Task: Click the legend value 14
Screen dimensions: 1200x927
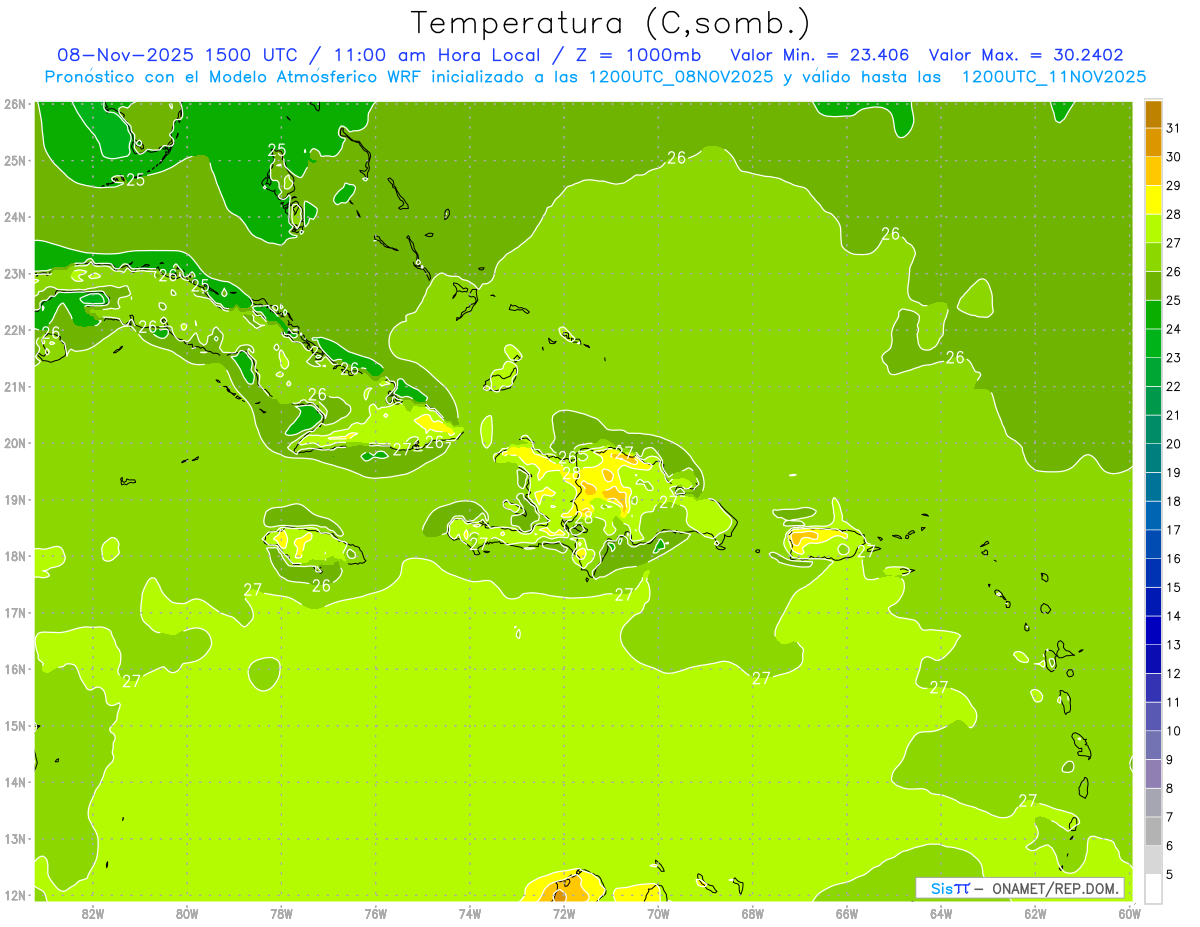Action: (x=1173, y=616)
